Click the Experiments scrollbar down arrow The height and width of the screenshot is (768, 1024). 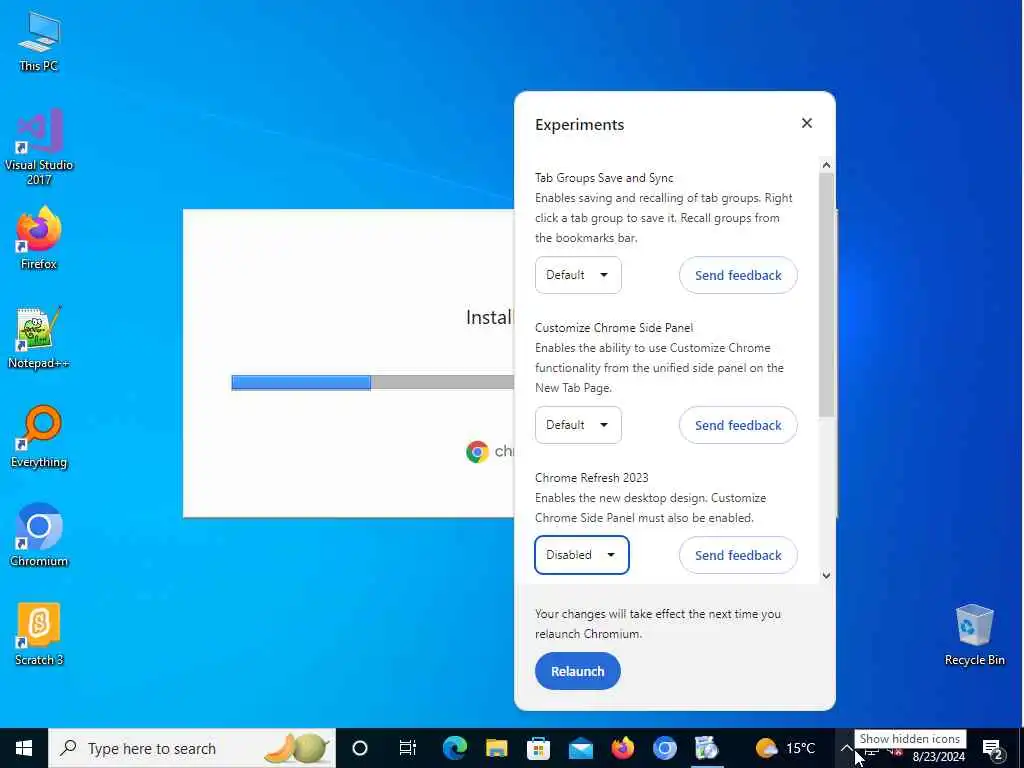pos(826,575)
